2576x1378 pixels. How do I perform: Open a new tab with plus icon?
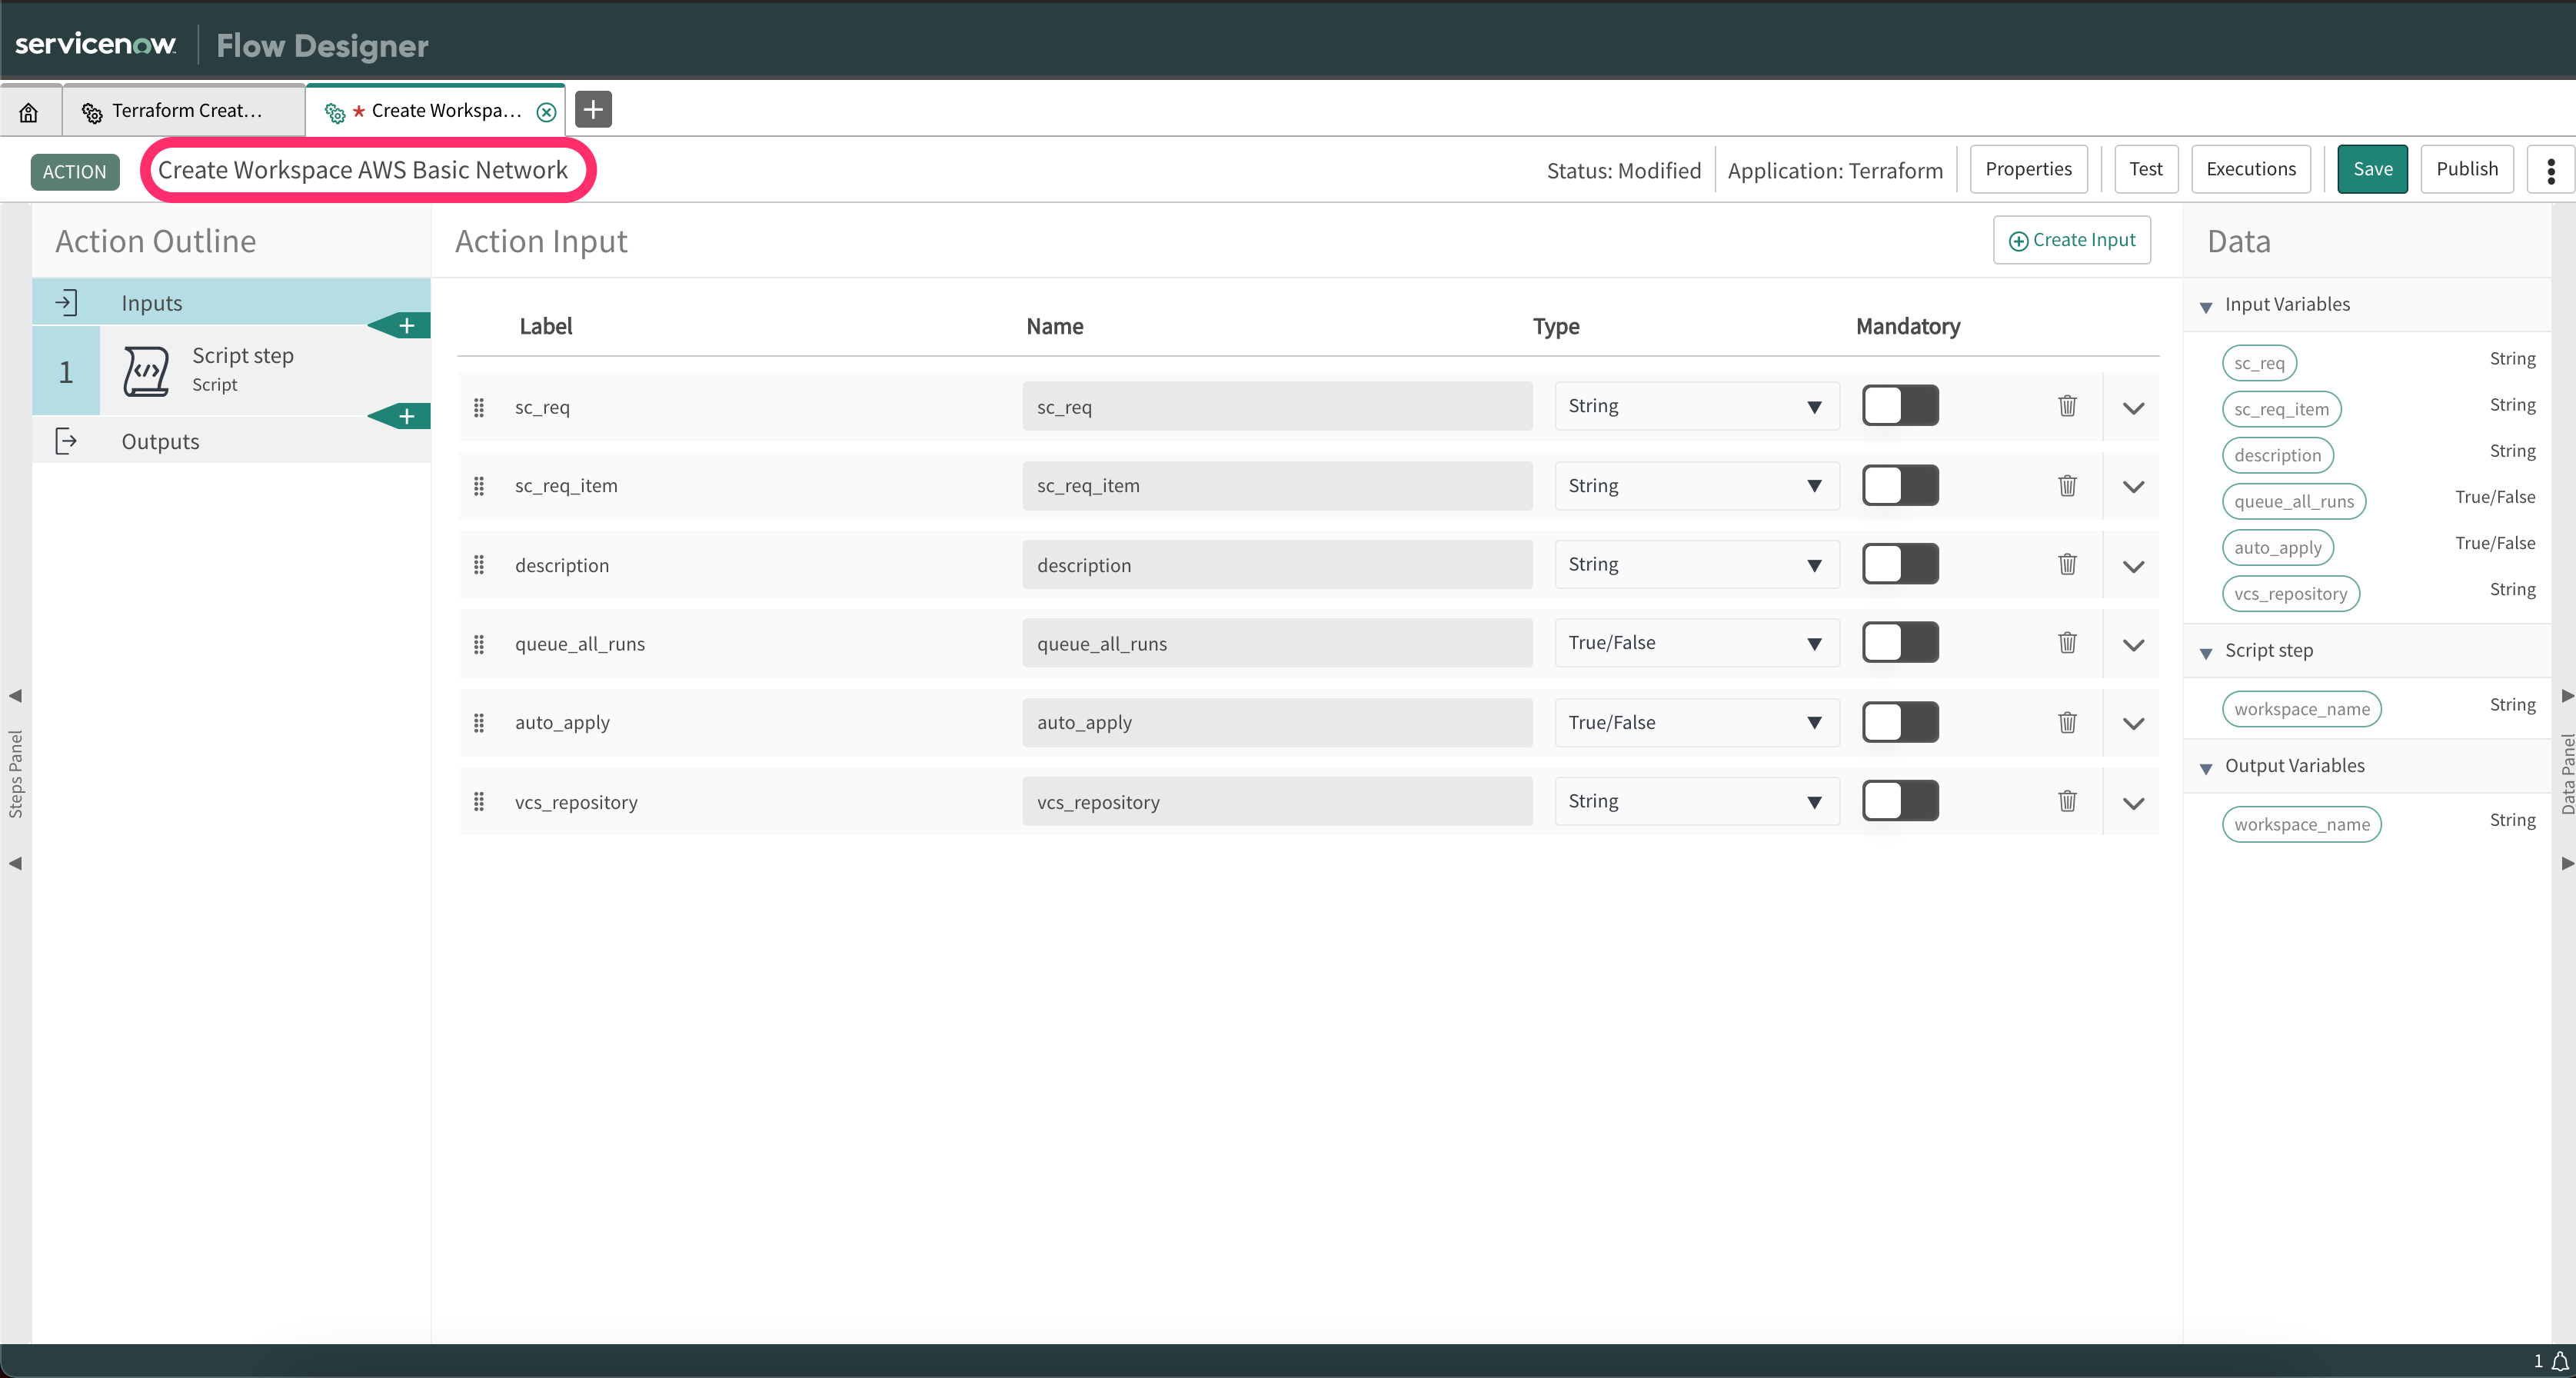[x=593, y=109]
